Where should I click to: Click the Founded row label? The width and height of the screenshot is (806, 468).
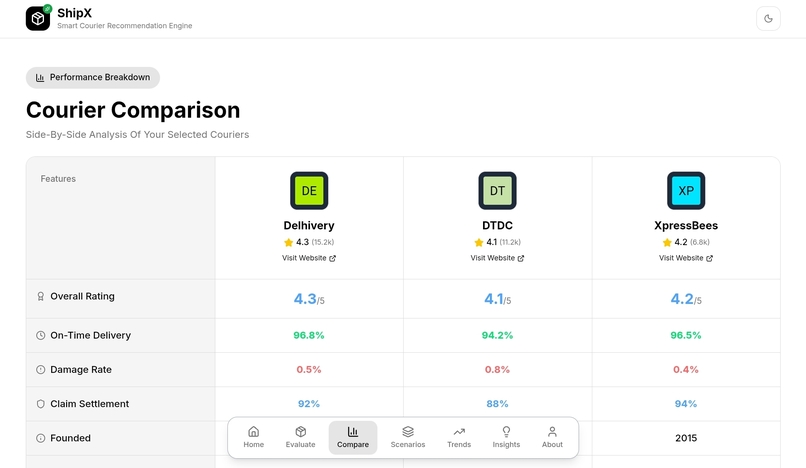tap(70, 438)
